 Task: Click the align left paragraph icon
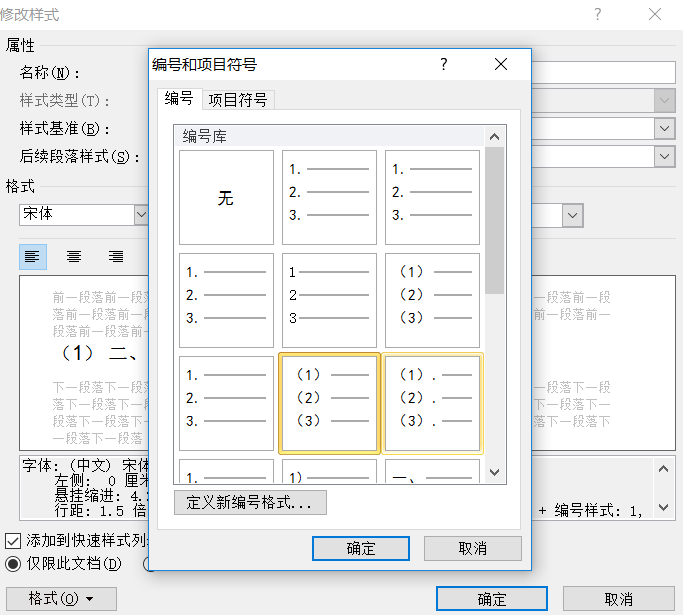pyautogui.click(x=33, y=257)
